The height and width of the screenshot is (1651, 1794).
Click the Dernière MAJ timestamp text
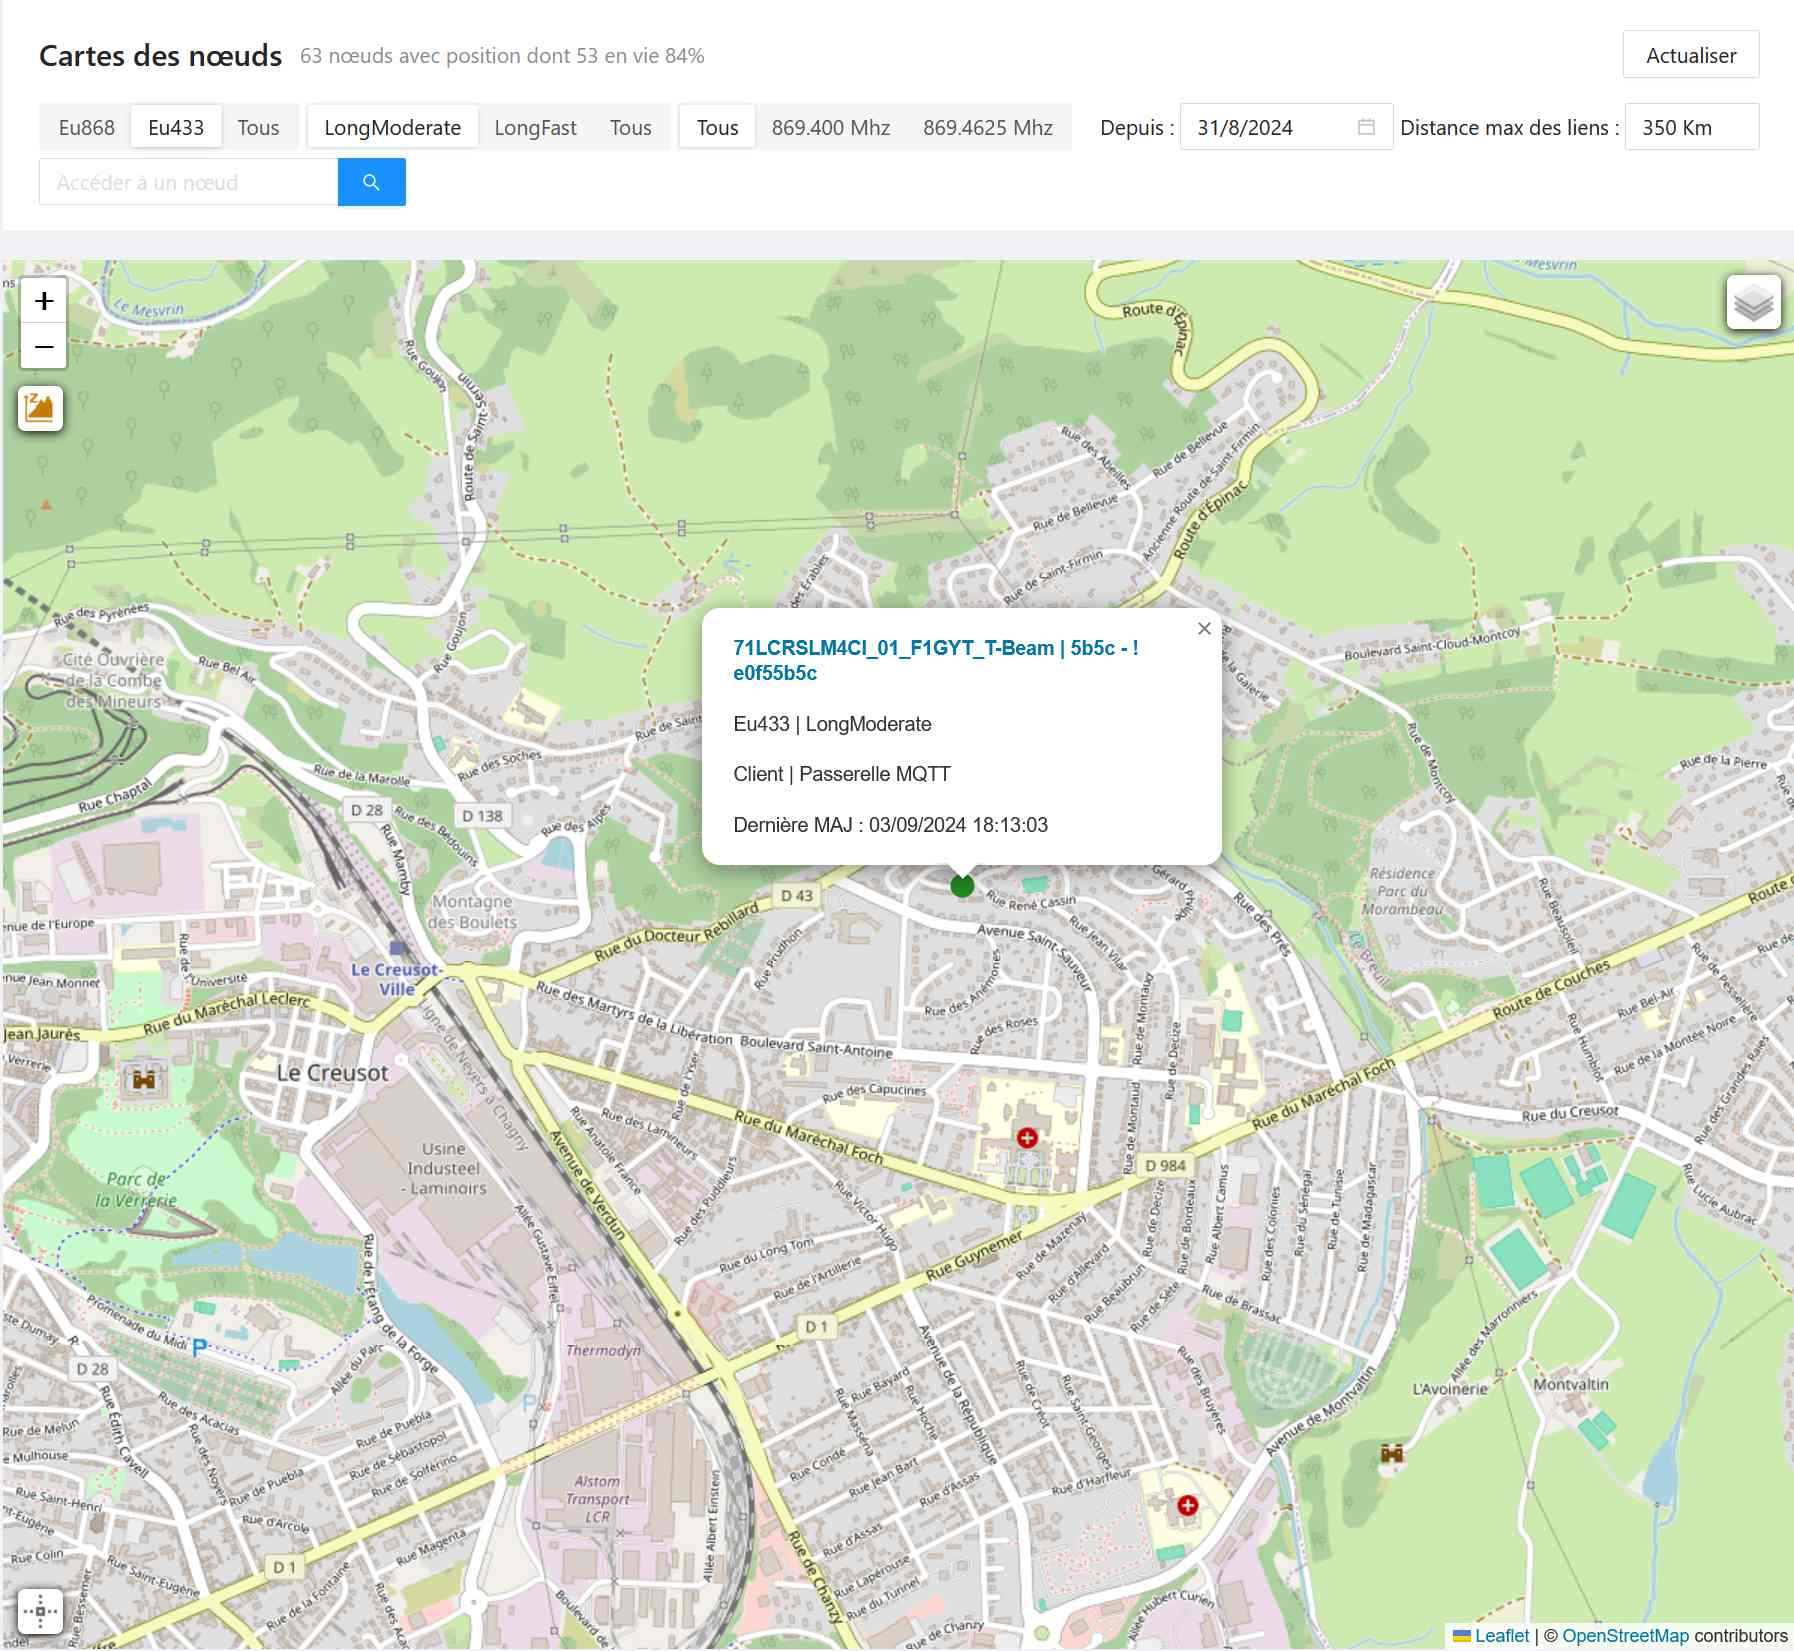[x=890, y=825]
